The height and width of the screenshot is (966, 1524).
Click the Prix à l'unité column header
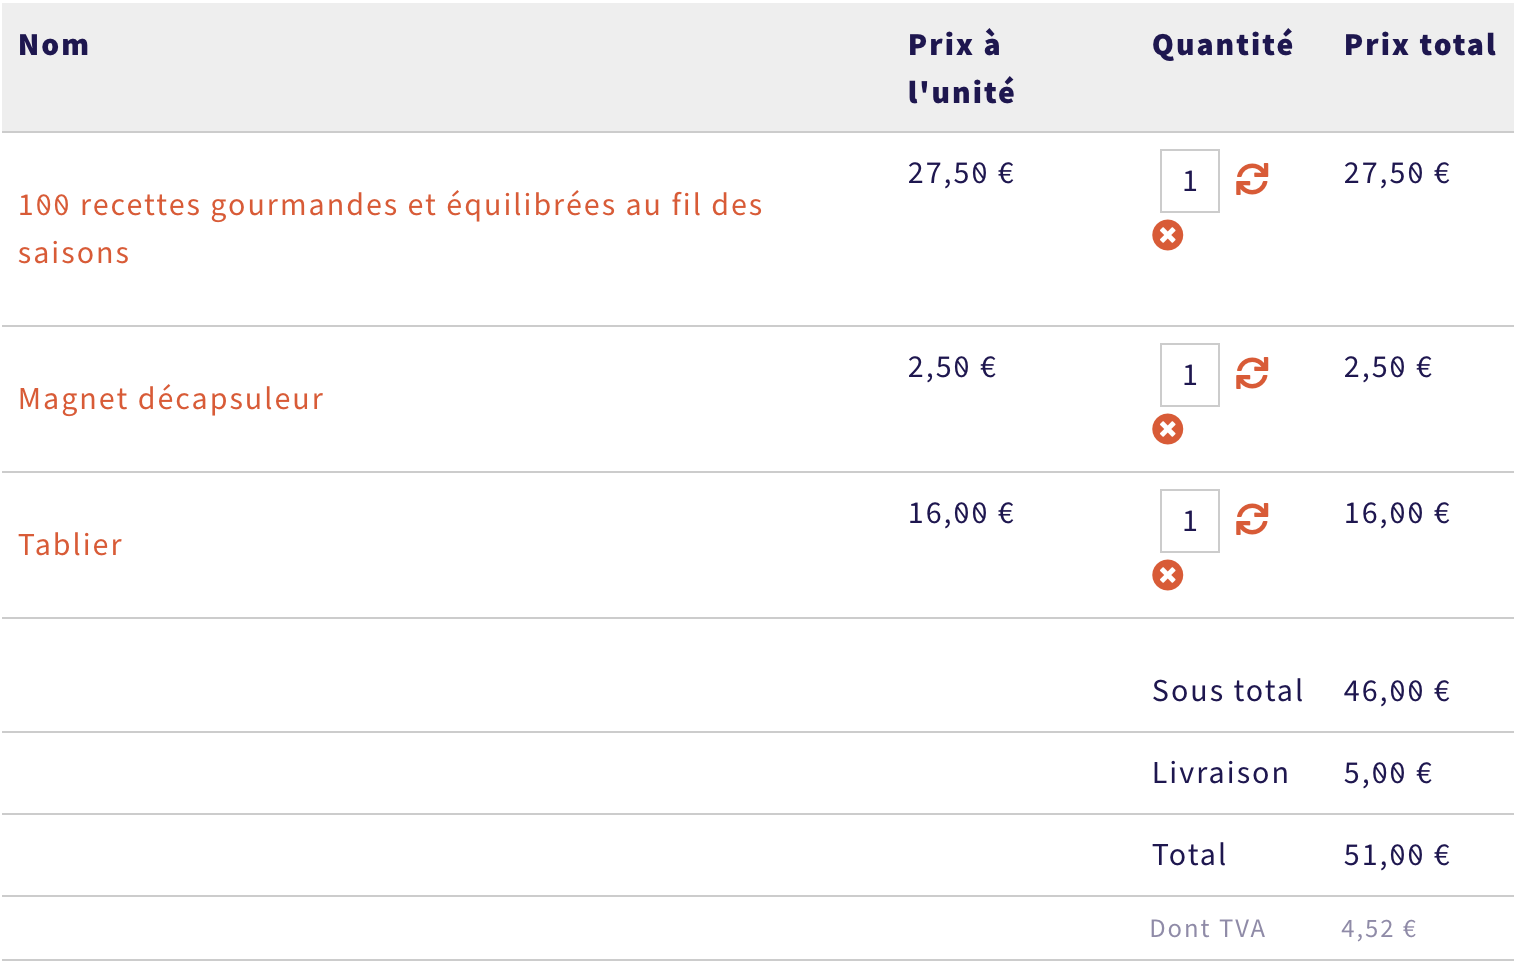coord(960,68)
